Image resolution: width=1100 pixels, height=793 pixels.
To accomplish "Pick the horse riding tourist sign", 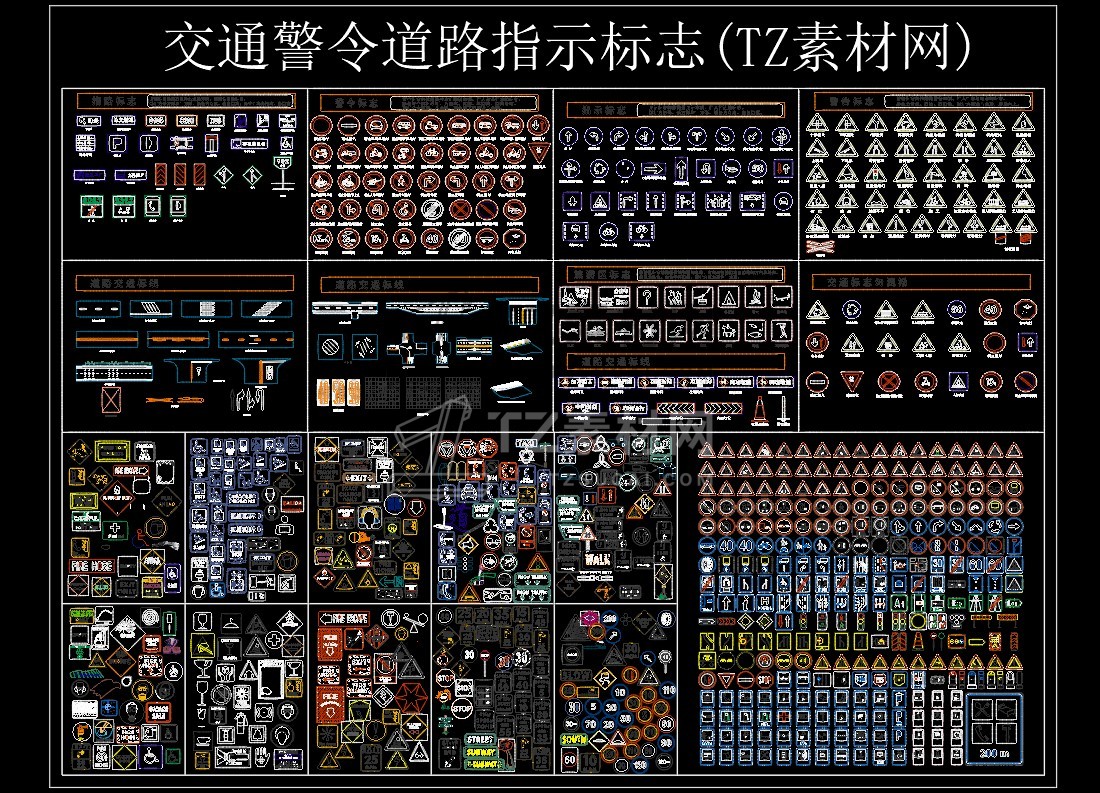I will (x=728, y=330).
